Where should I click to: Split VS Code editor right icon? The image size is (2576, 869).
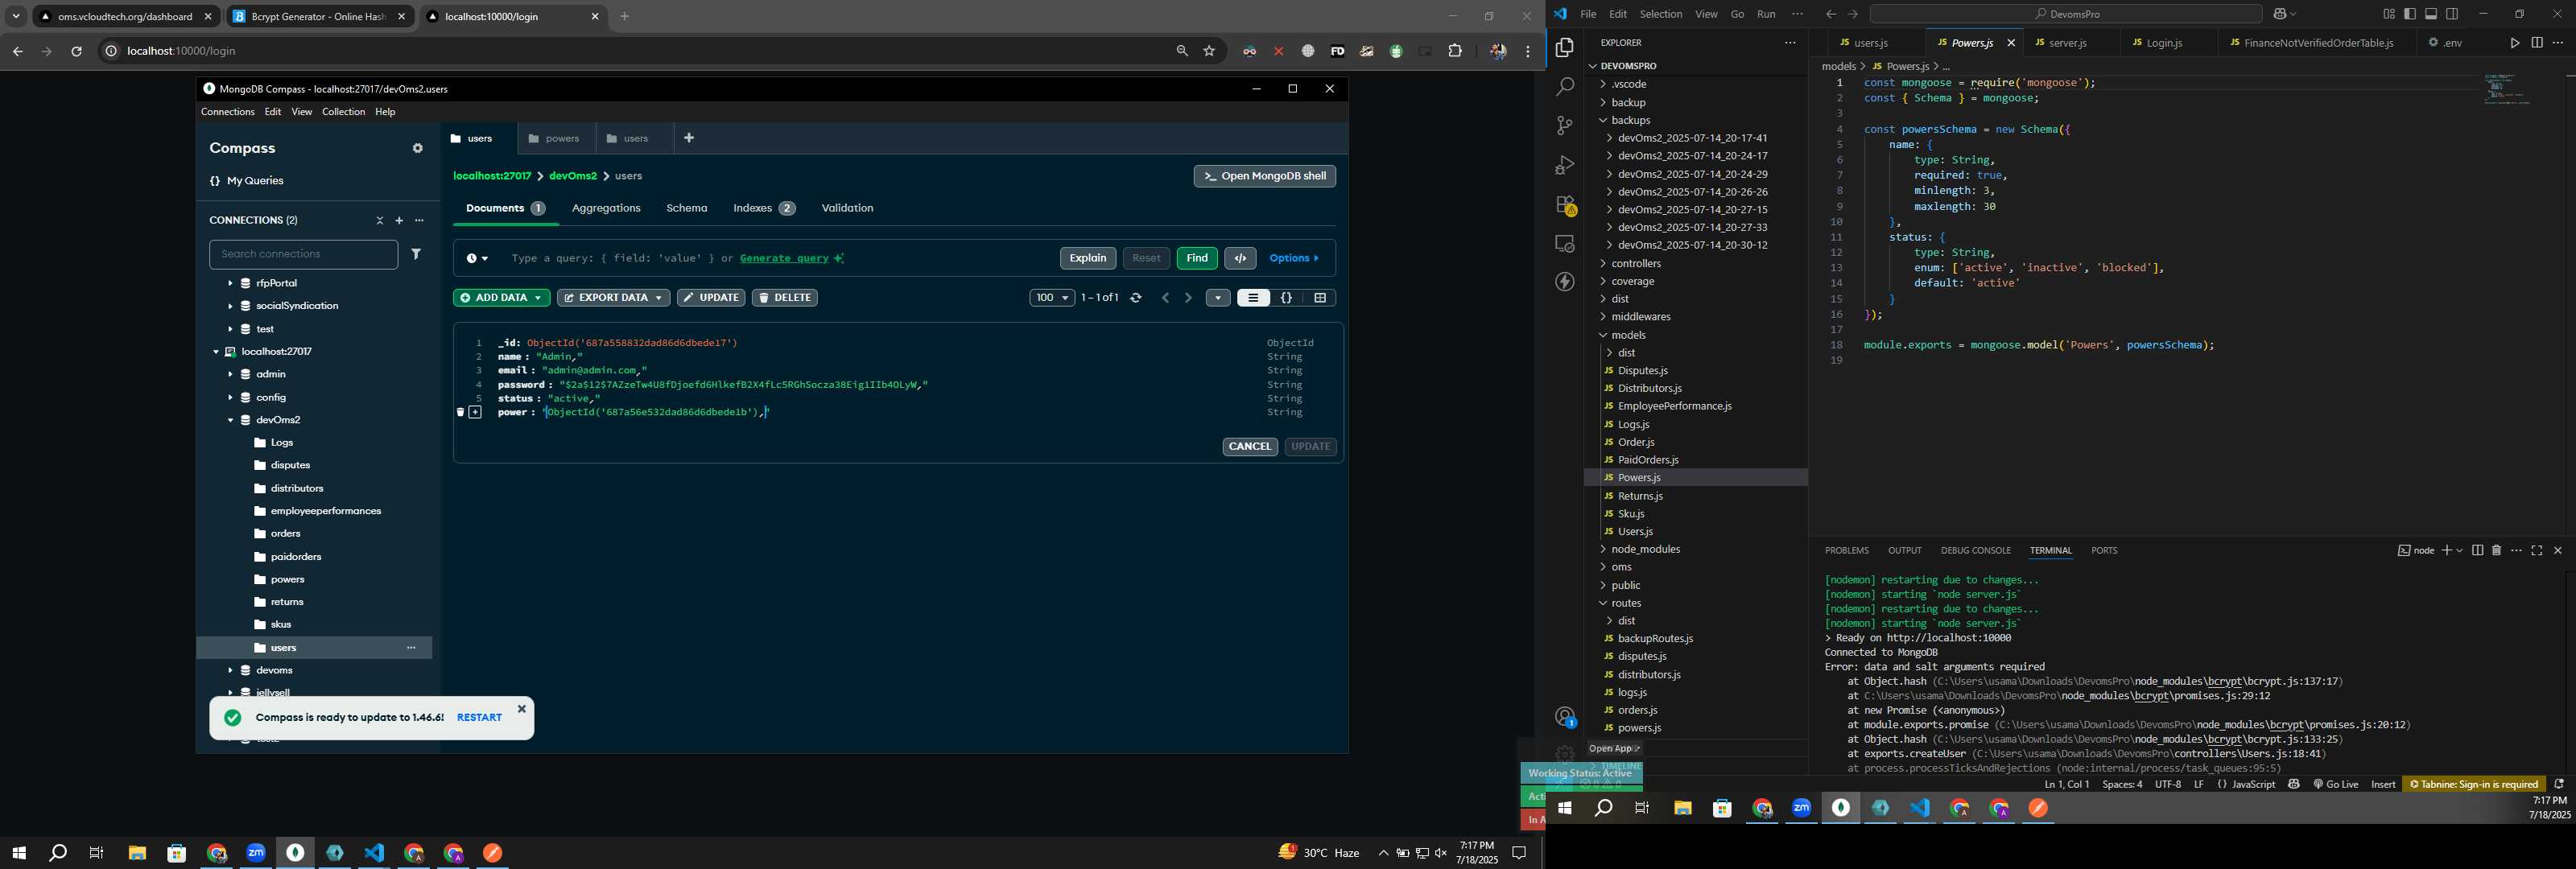(2537, 43)
